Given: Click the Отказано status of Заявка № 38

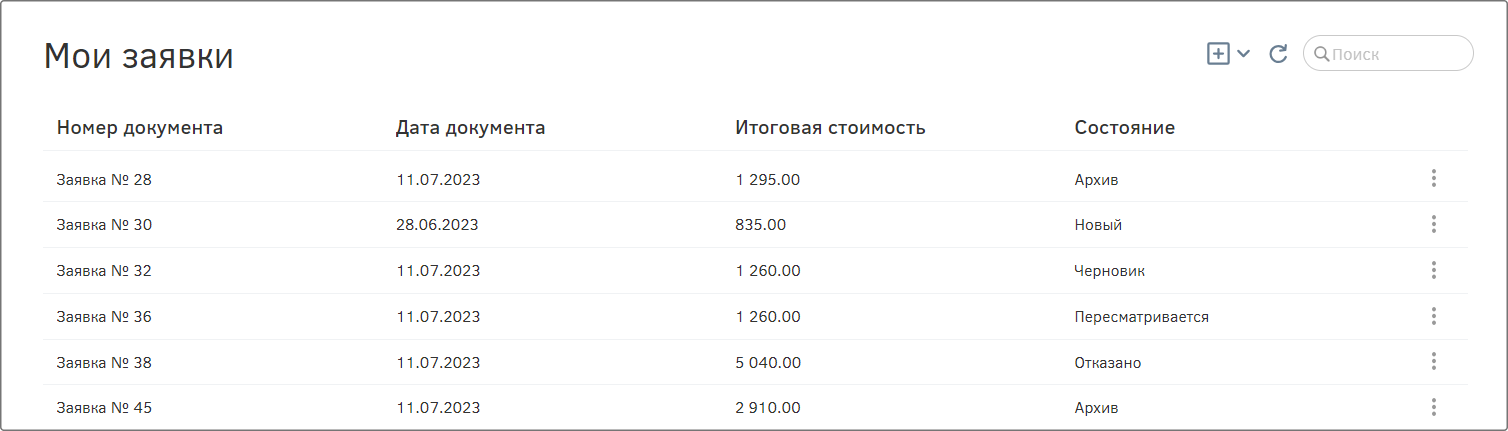Looking at the screenshot, I should pyautogui.click(x=1108, y=363).
